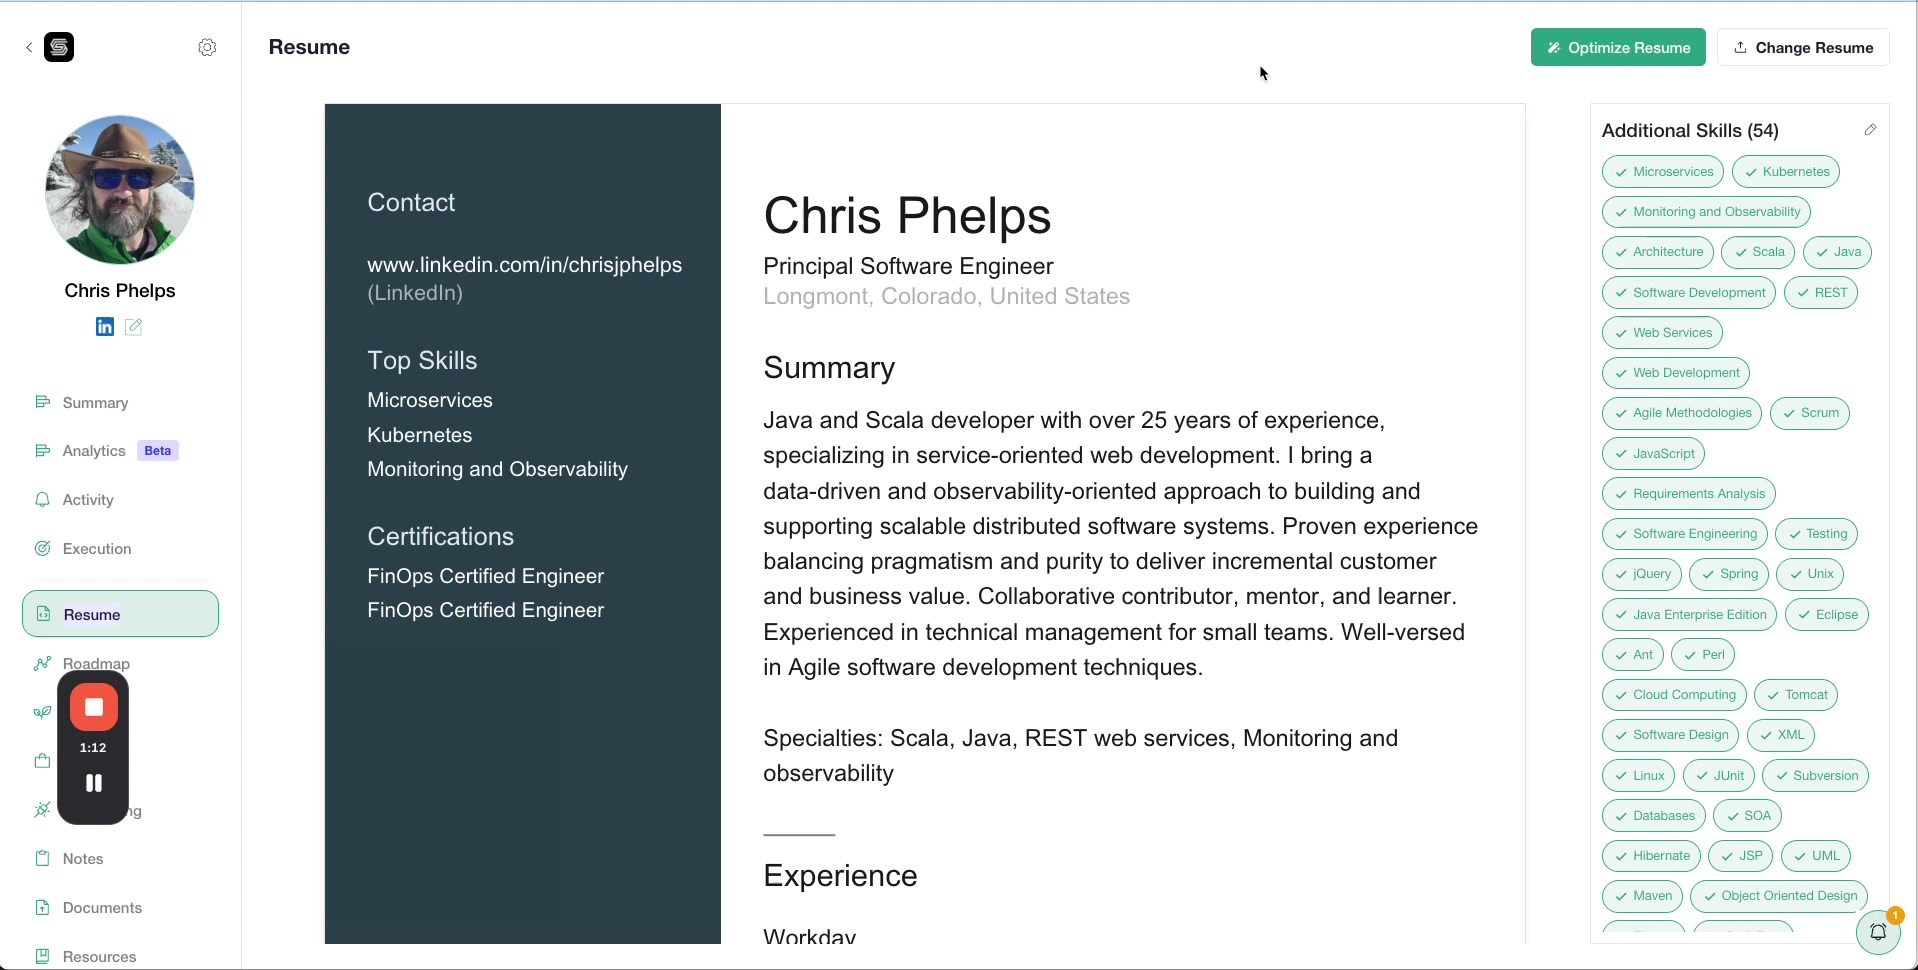Pause the running recording timer
The image size is (1918, 970).
pos(93,782)
